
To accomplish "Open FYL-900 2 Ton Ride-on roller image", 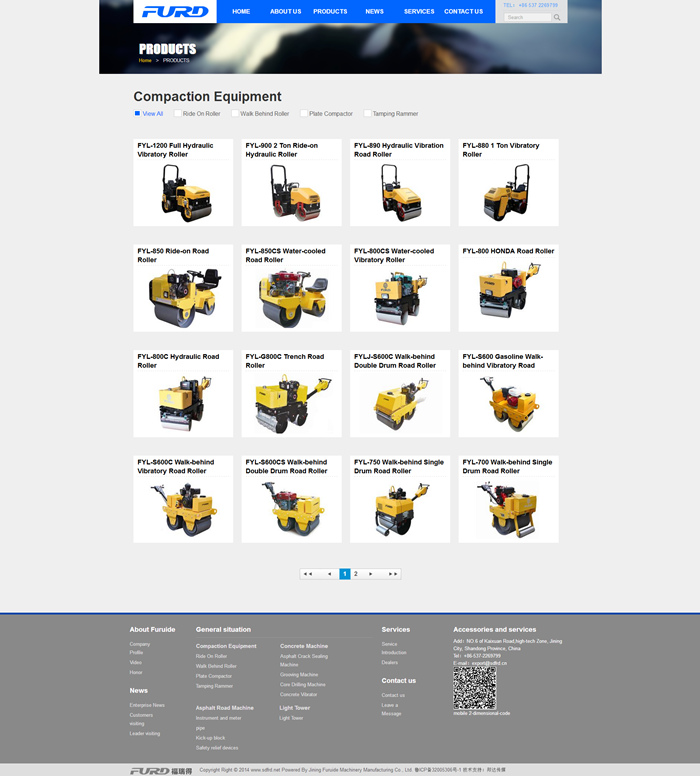I will (x=294, y=193).
